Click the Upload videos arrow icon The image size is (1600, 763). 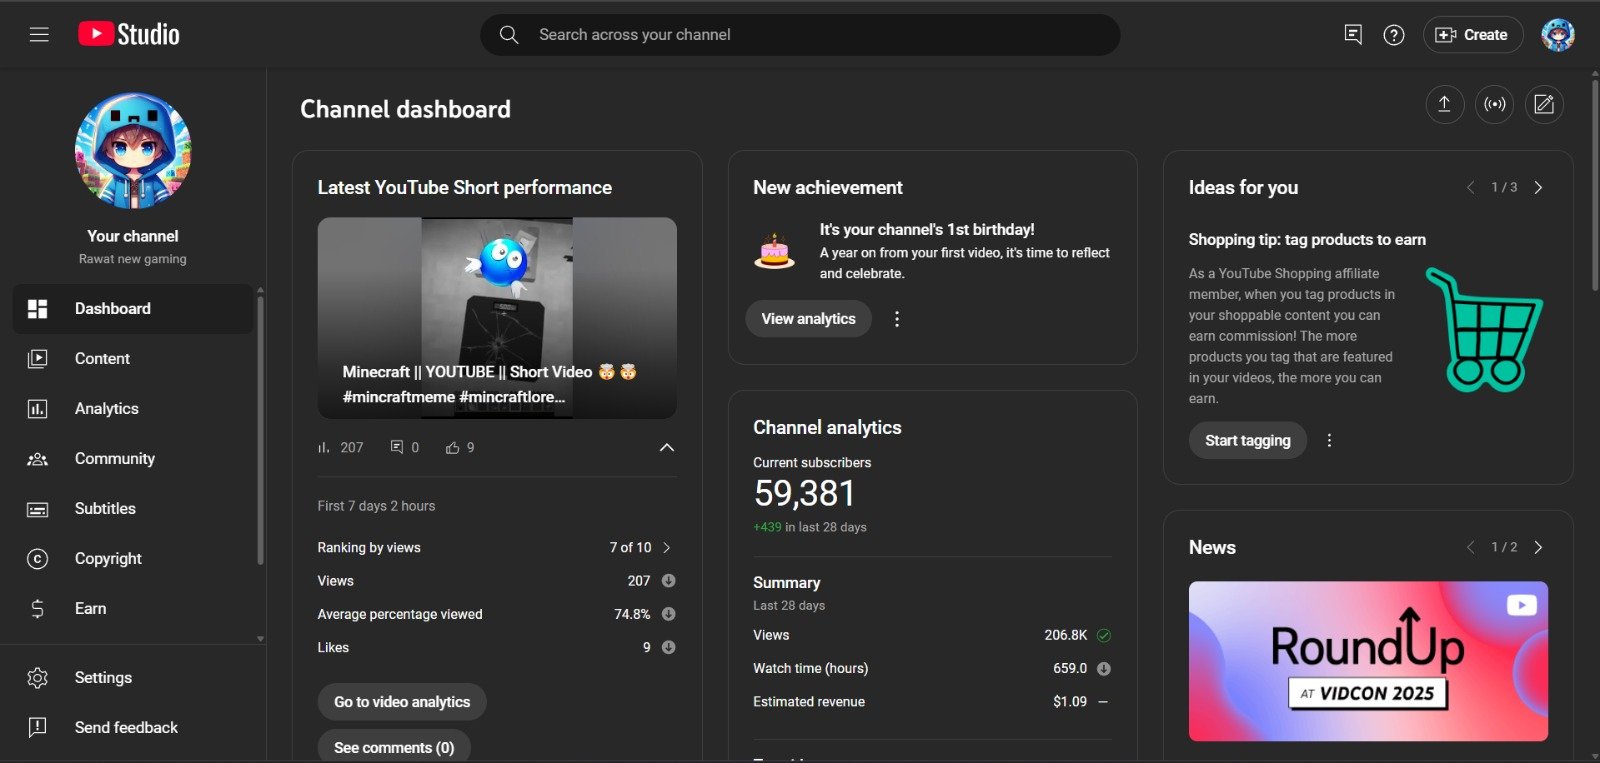coord(1444,104)
